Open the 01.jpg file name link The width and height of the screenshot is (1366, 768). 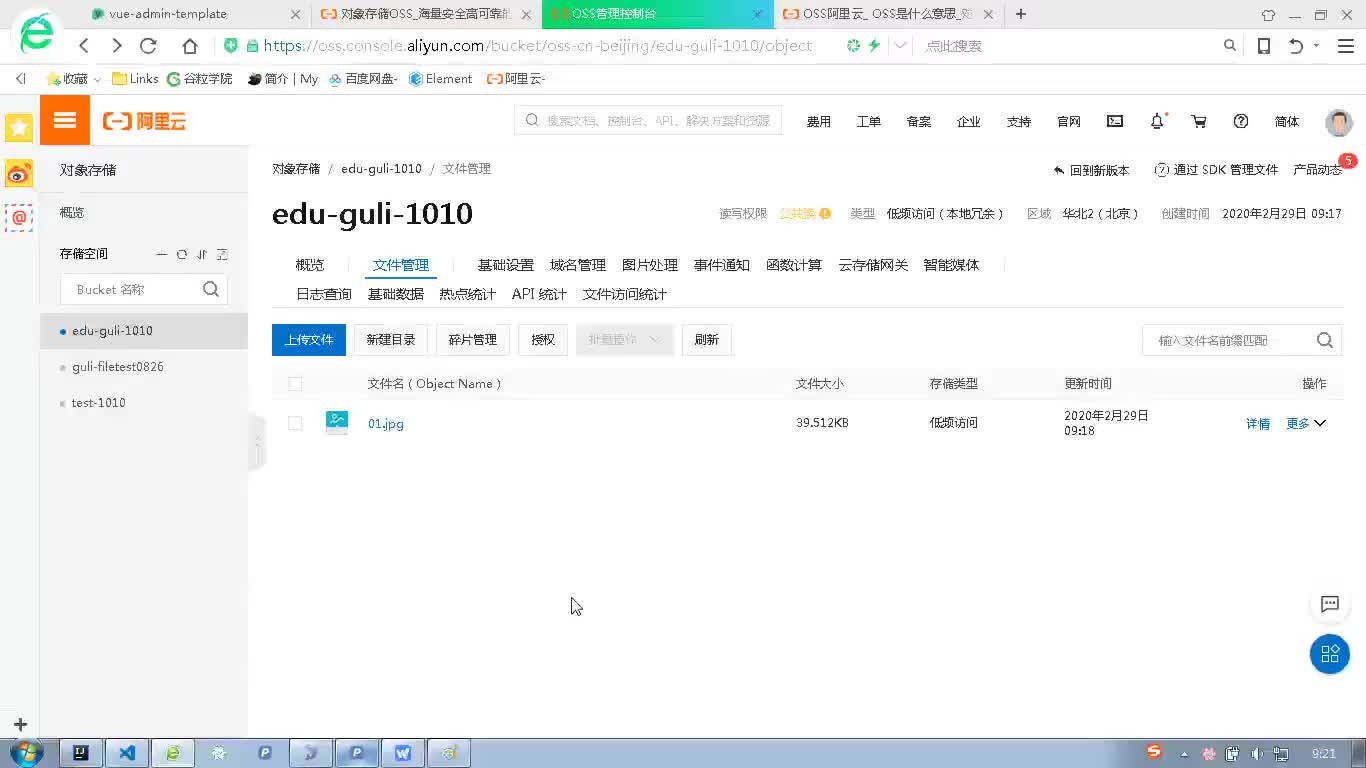(x=386, y=424)
